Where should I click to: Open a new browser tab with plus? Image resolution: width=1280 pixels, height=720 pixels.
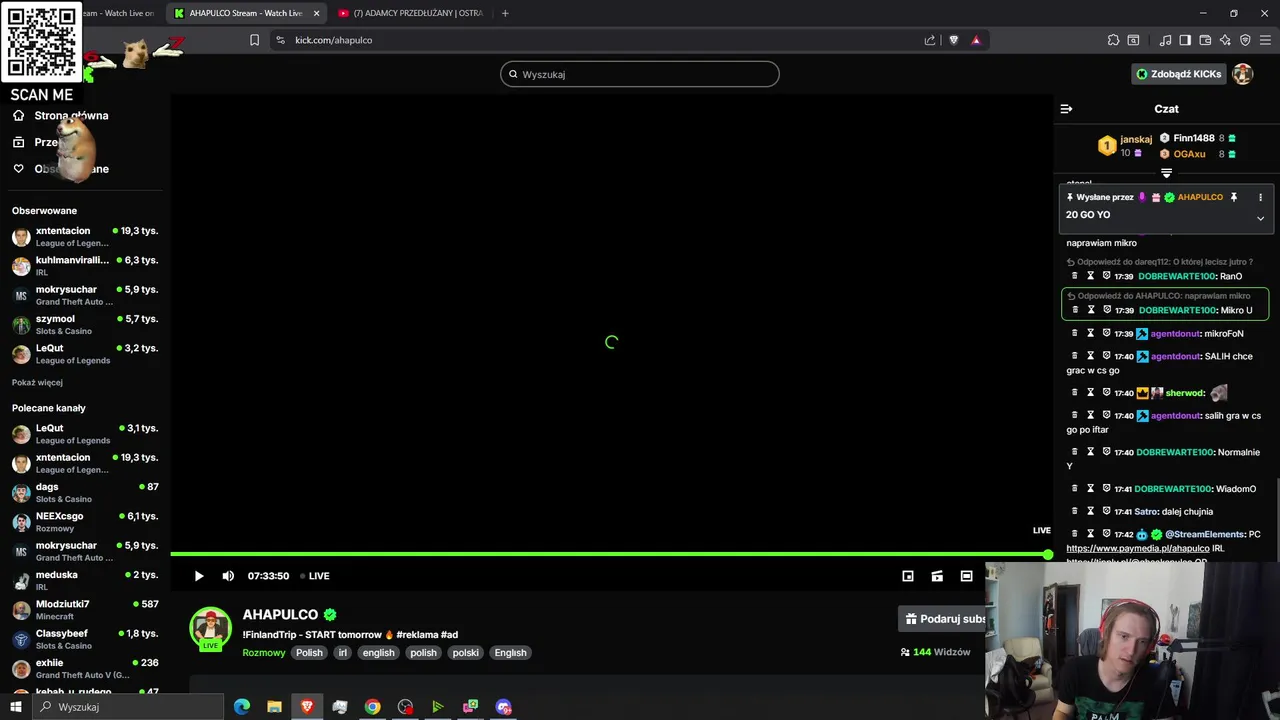[x=505, y=13]
